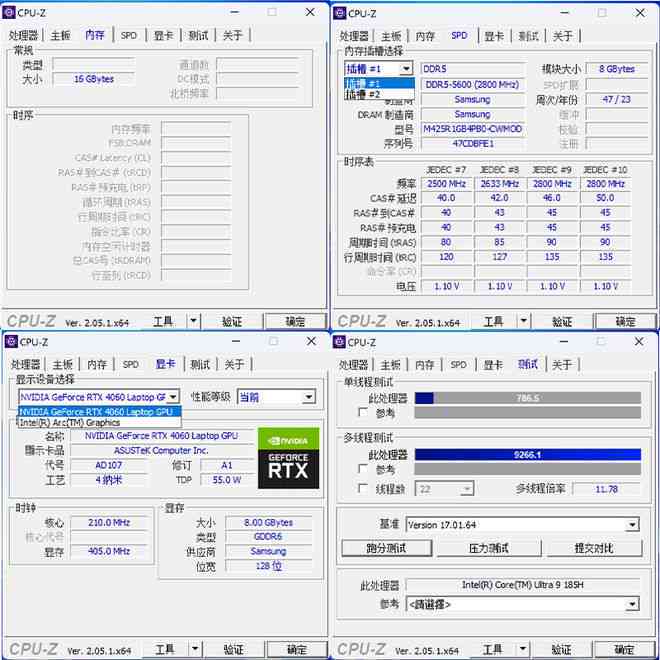The width and height of the screenshot is (660, 660).
Task: Open 关于 tab in the Bench window
Action: pyautogui.click(x=562, y=365)
